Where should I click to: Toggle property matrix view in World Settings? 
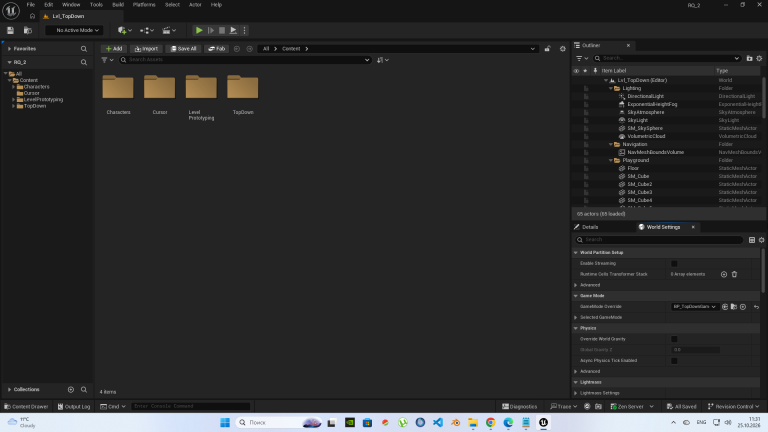pos(752,240)
